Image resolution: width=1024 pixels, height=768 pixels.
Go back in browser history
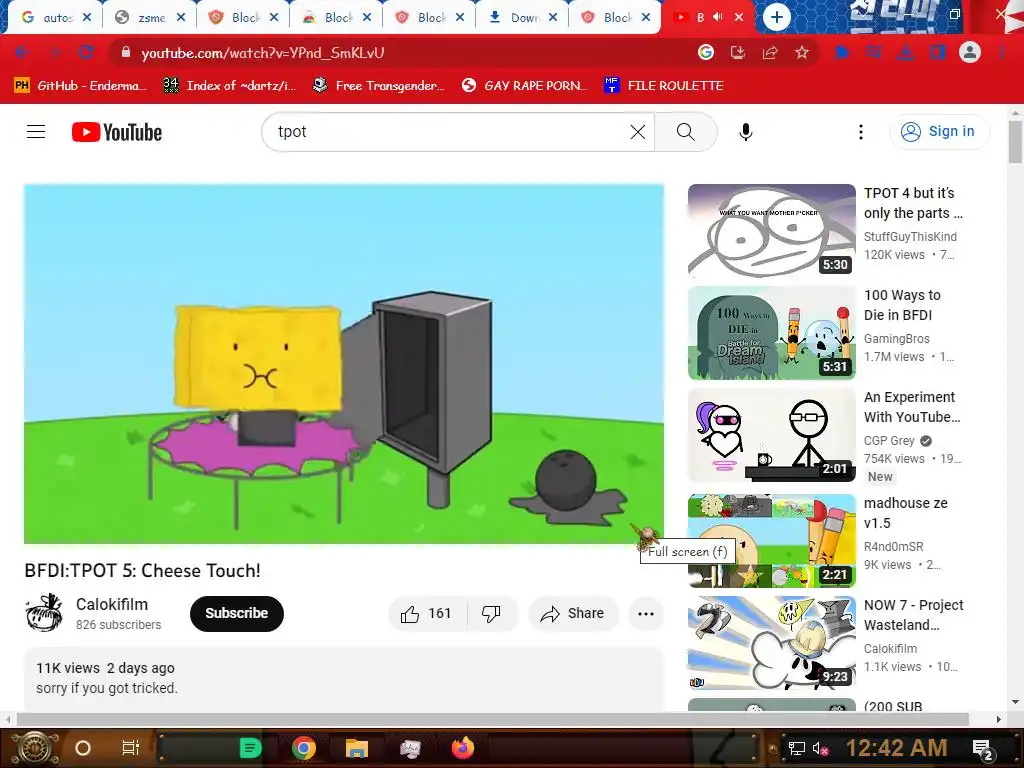[x=22, y=53]
